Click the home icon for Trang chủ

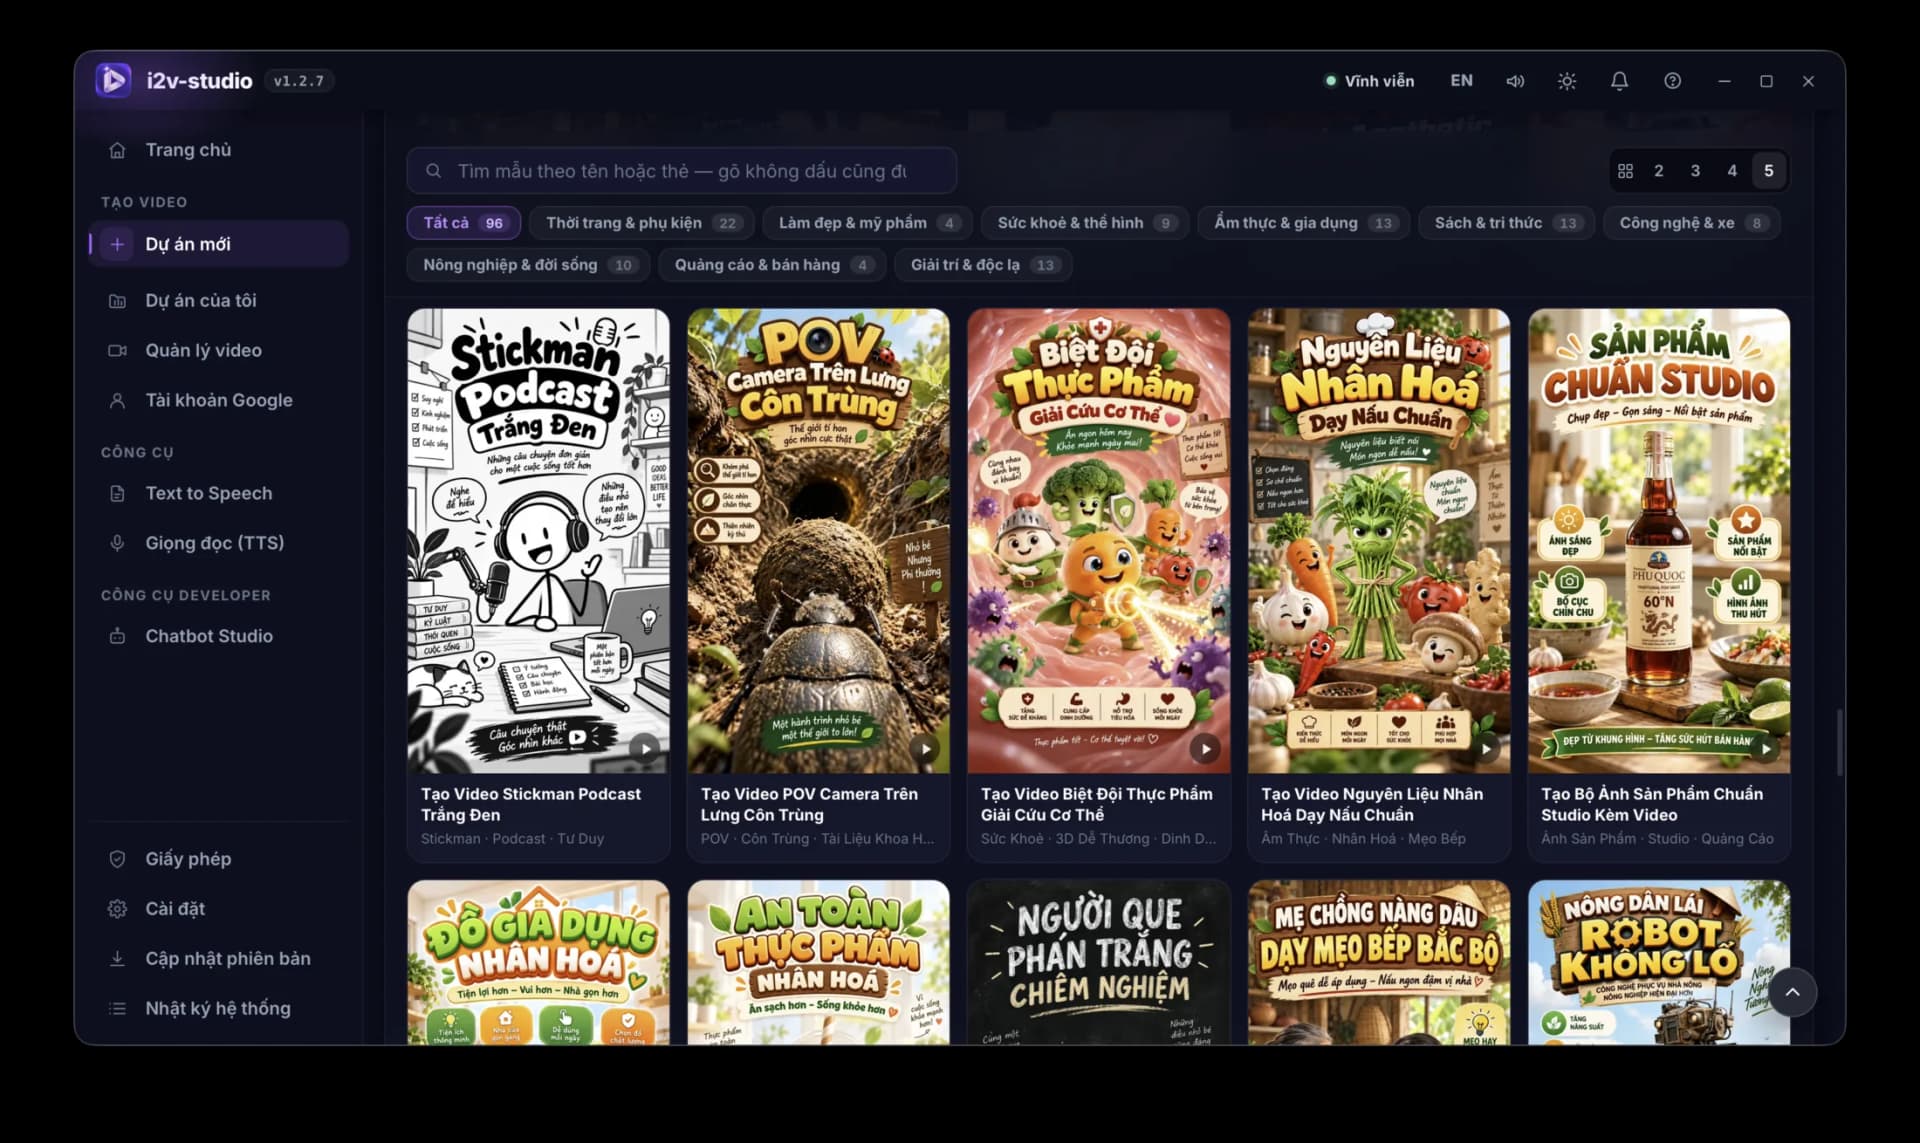click(x=117, y=150)
